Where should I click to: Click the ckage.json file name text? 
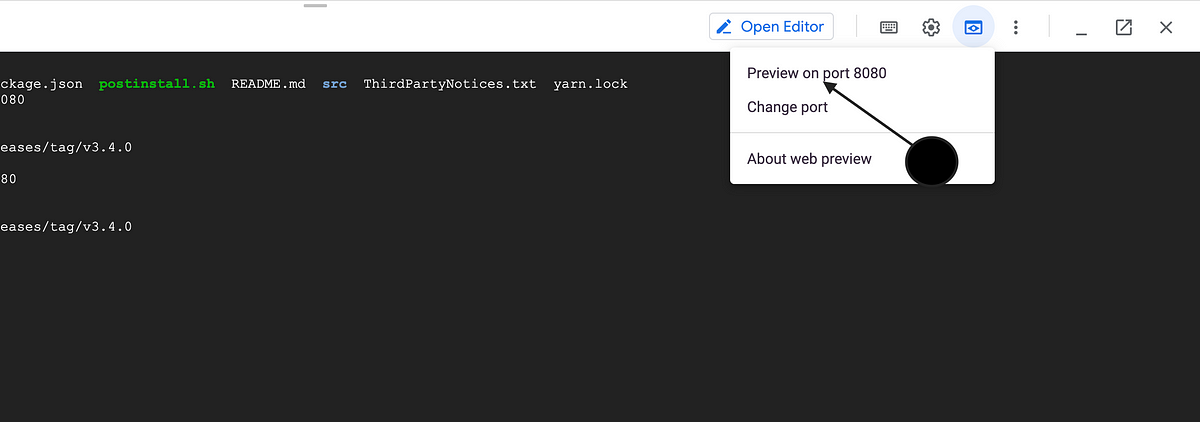click(x=42, y=84)
